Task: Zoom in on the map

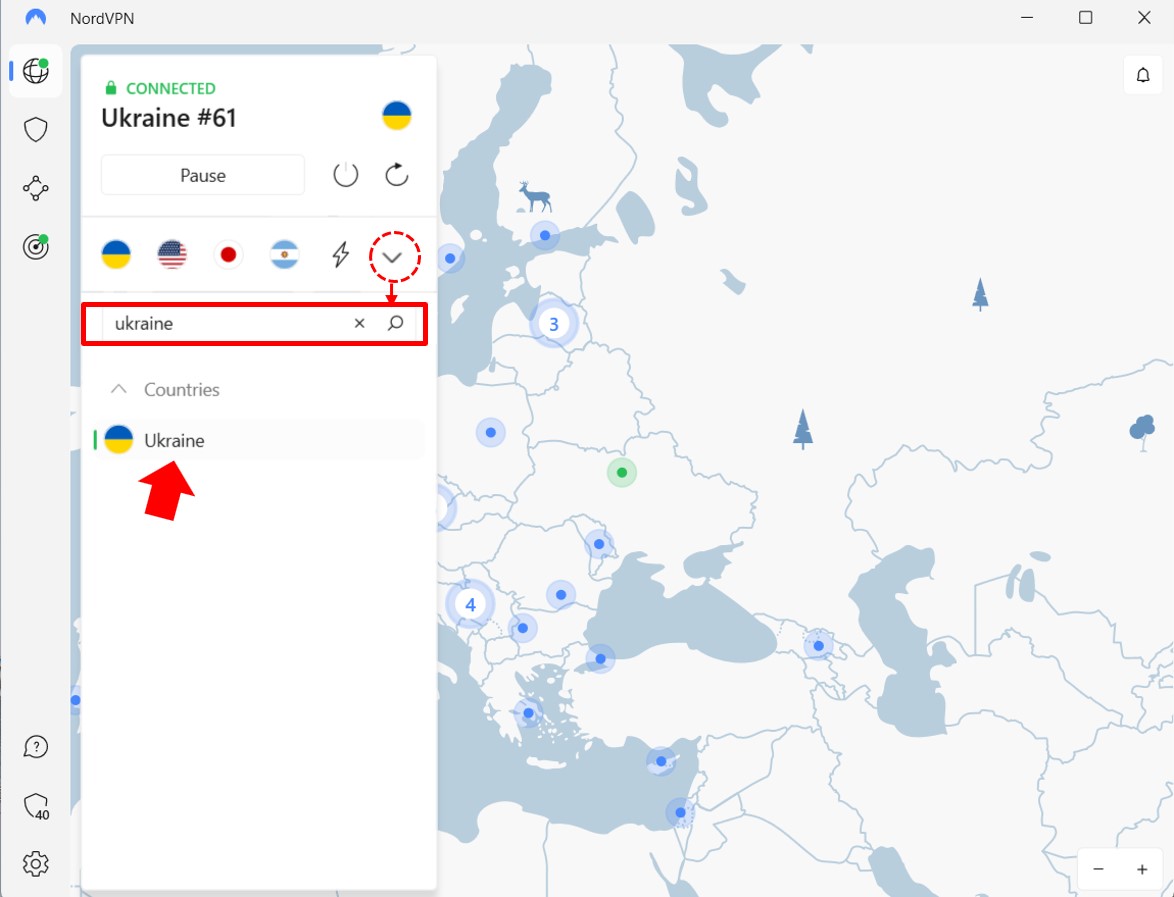Action: 1141,869
